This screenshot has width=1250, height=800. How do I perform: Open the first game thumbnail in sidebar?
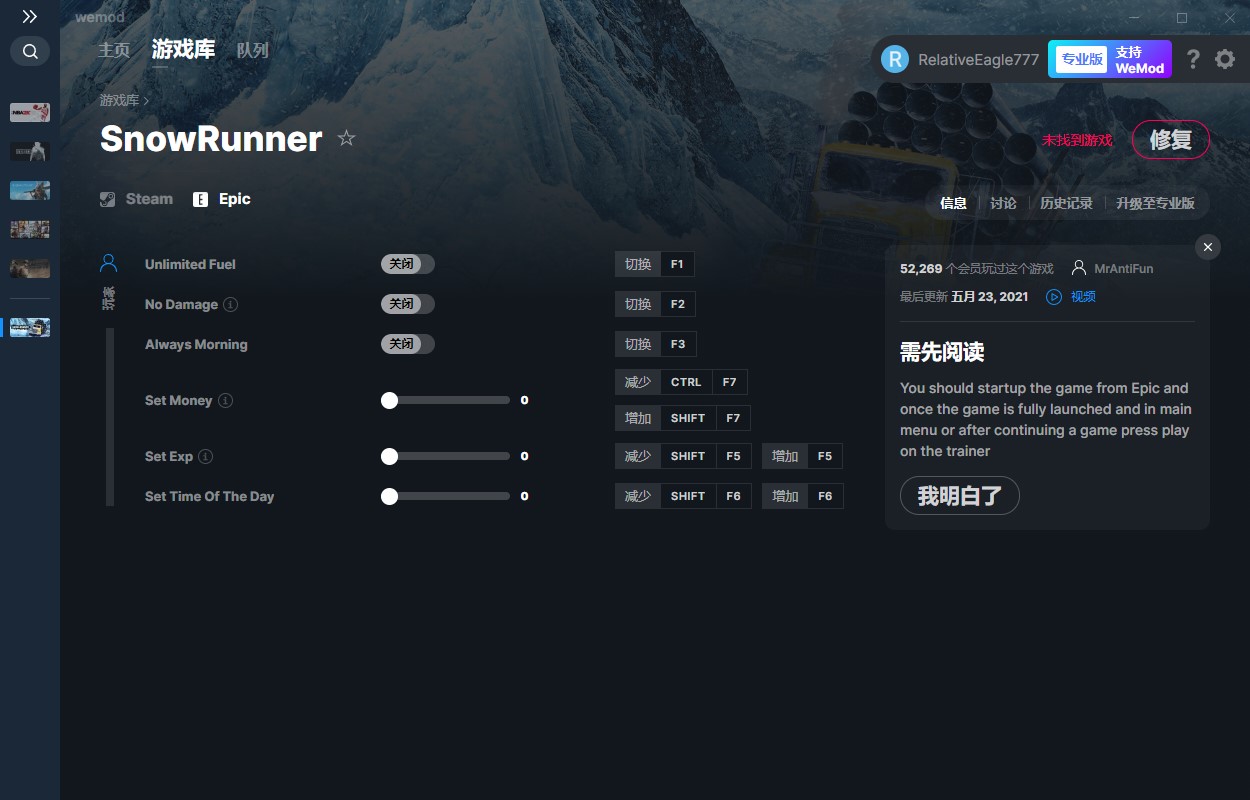point(30,112)
